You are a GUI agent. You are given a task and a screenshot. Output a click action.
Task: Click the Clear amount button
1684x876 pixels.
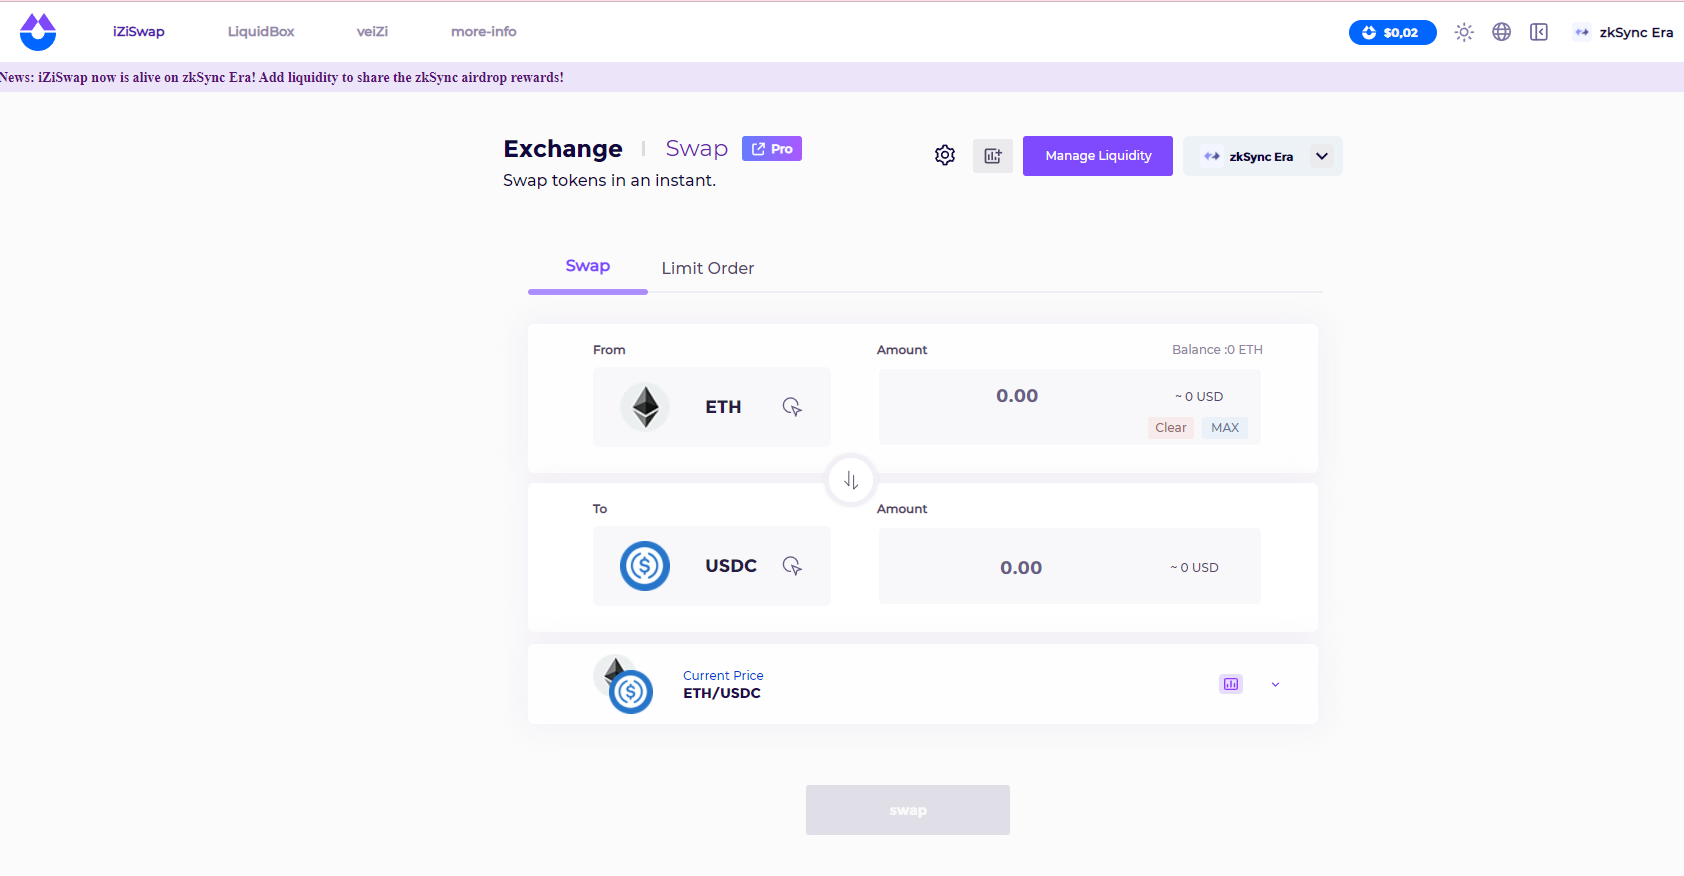(1171, 428)
